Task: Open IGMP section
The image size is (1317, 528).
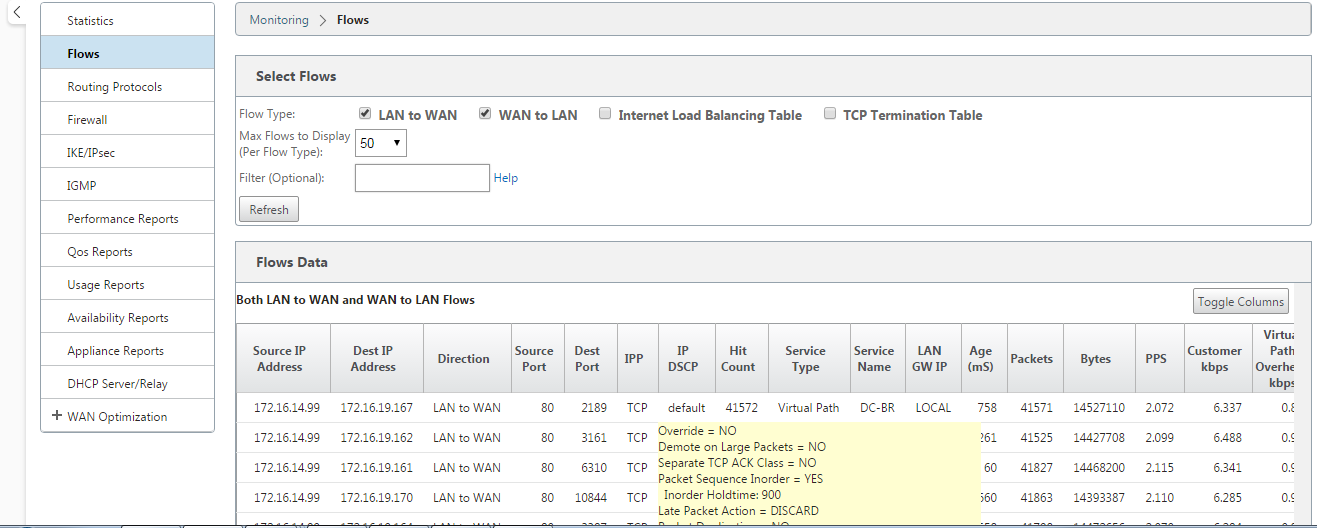Action: (x=127, y=185)
